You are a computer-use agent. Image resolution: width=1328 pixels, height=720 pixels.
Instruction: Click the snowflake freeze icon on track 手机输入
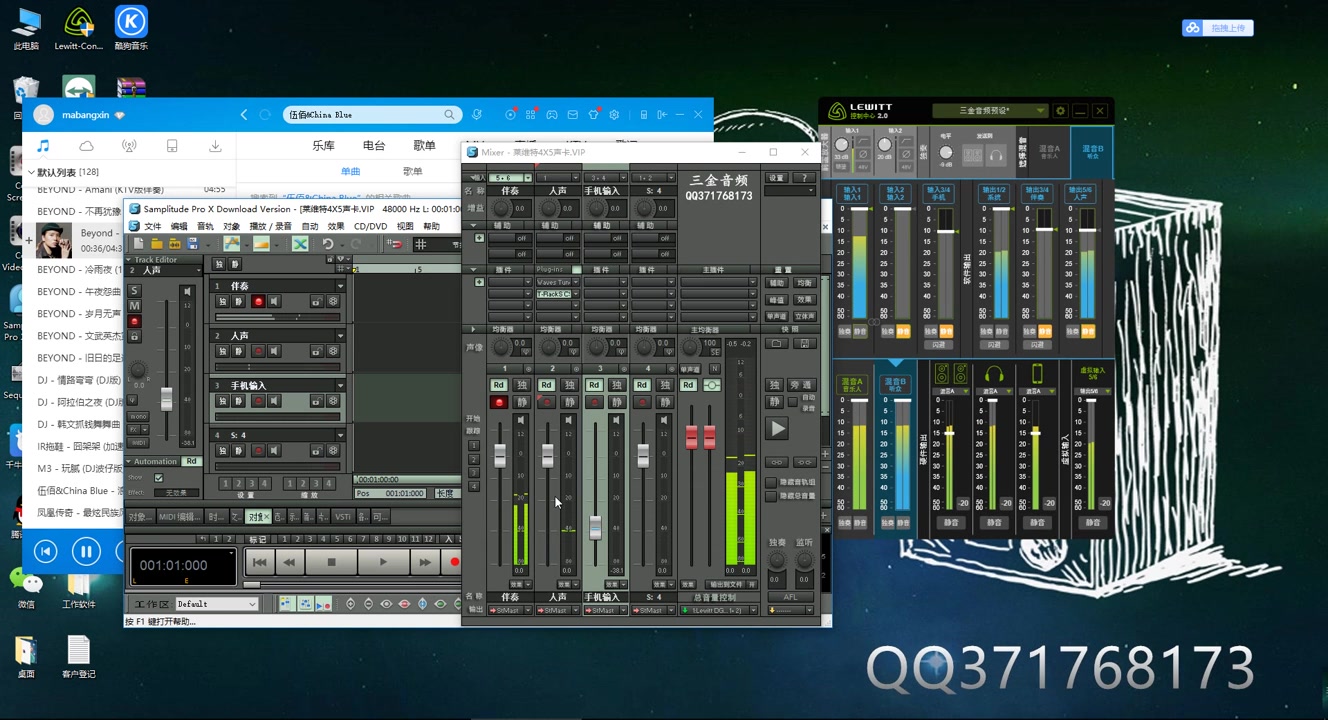tap(333, 401)
